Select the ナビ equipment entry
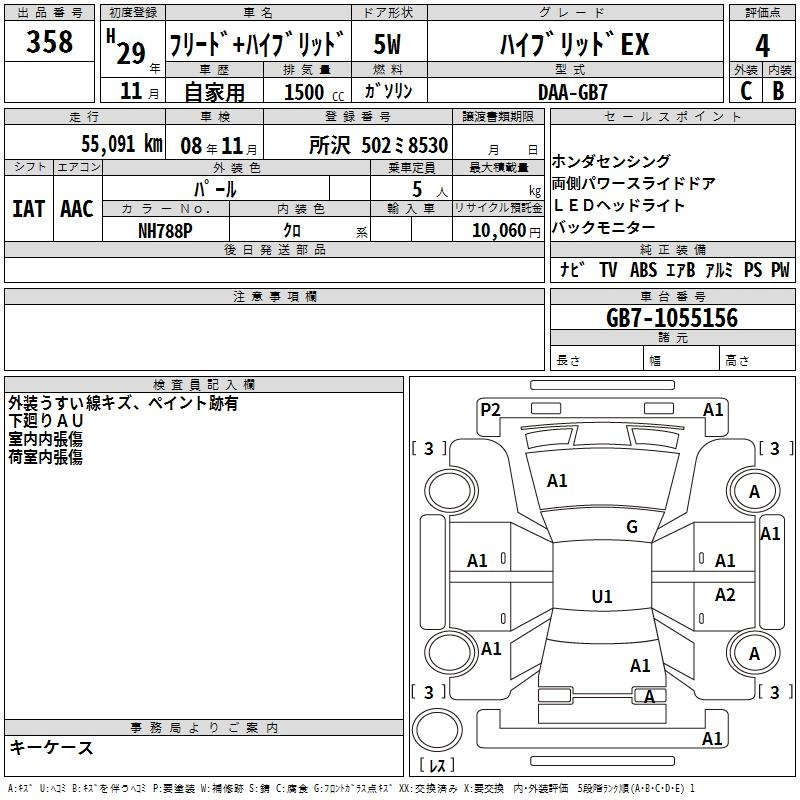This screenshot has width=800, height=800. pos(572,269)
